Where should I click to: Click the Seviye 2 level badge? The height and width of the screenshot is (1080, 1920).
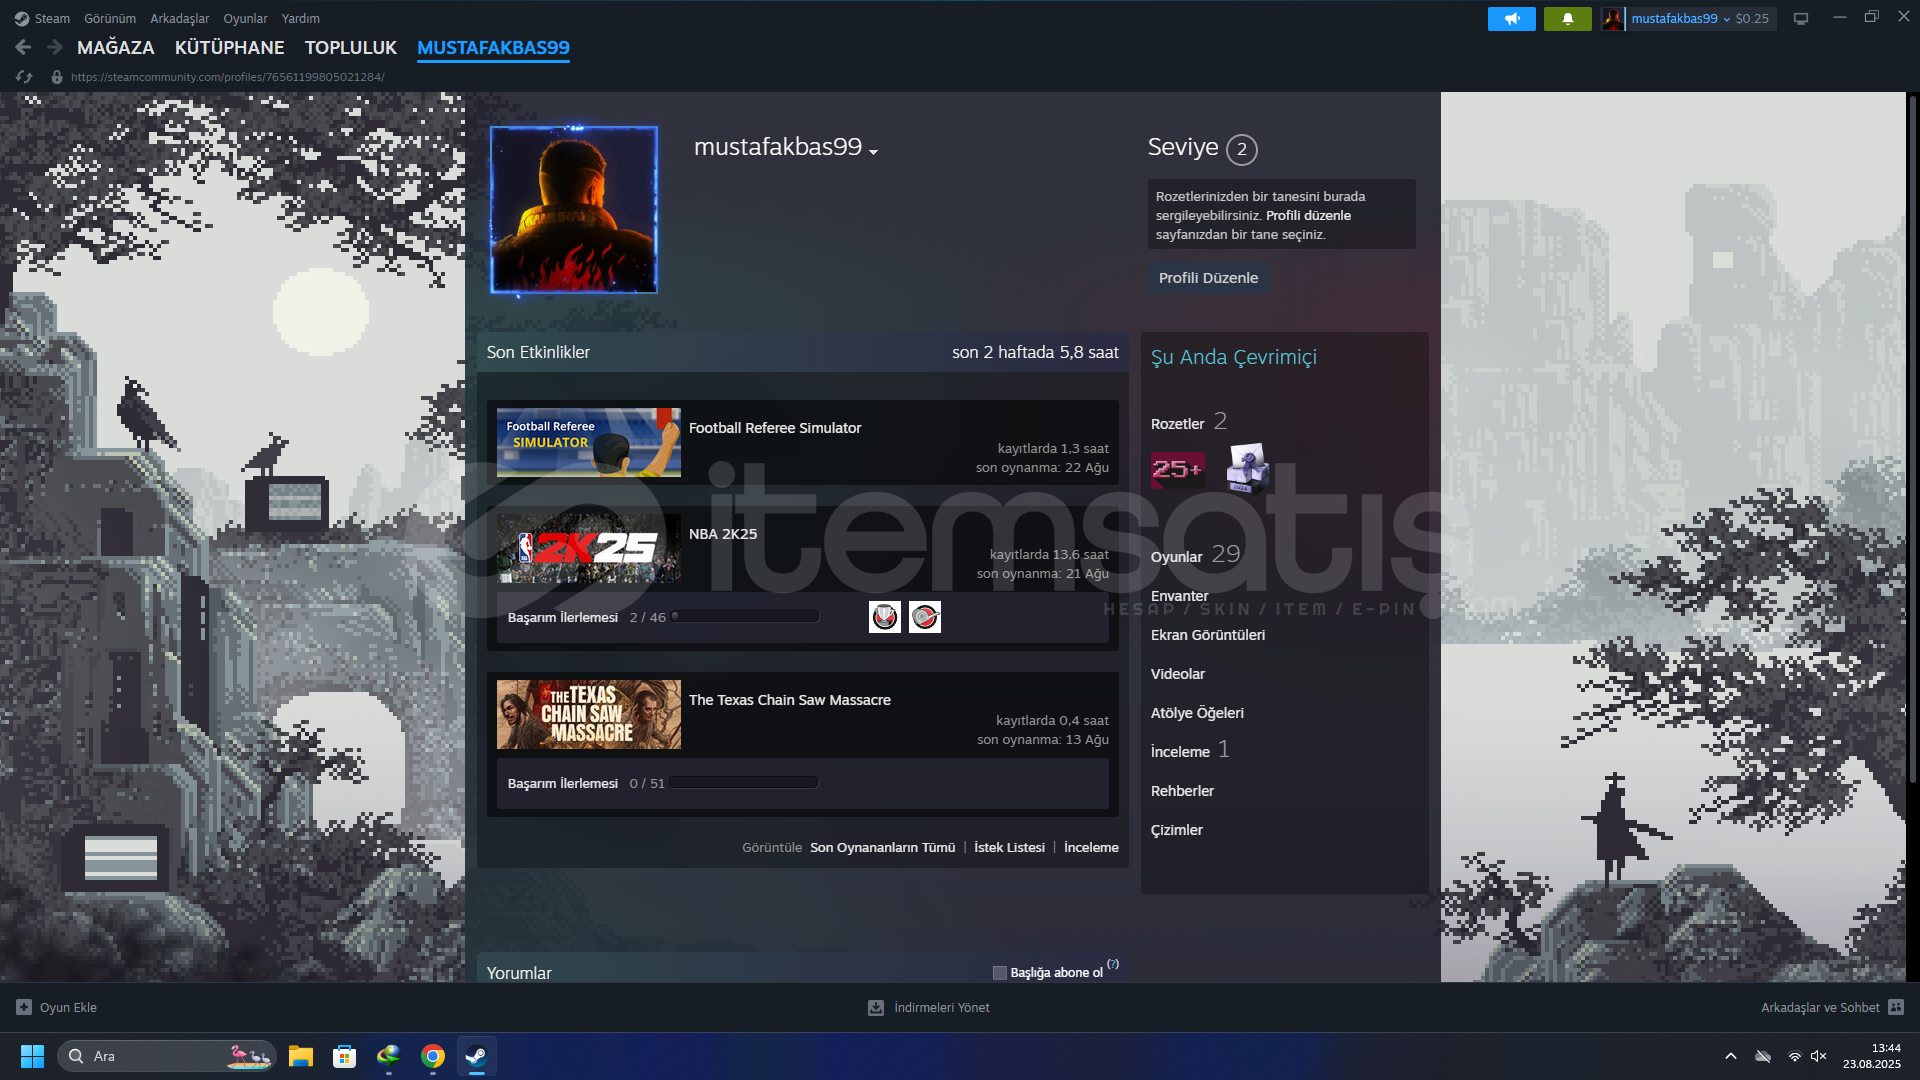(x=1241, y=149)
